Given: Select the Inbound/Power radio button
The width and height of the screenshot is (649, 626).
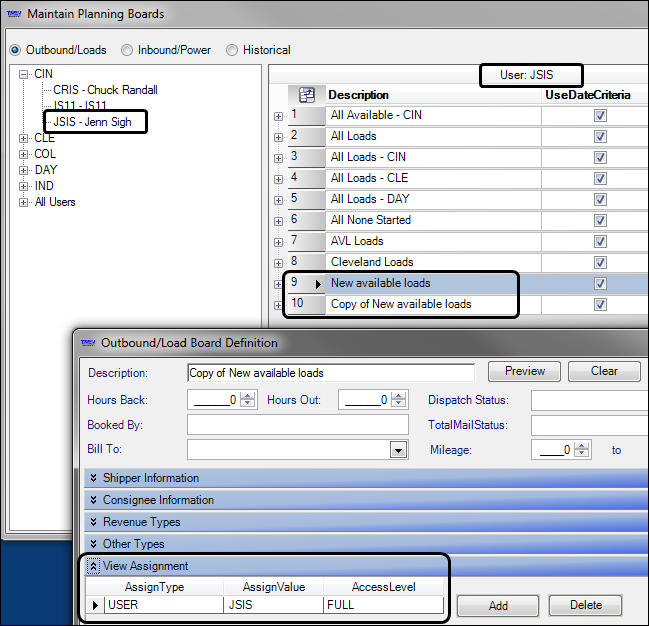Looking at the screenshot, I should pyautogui.click(x=128, y=50).
